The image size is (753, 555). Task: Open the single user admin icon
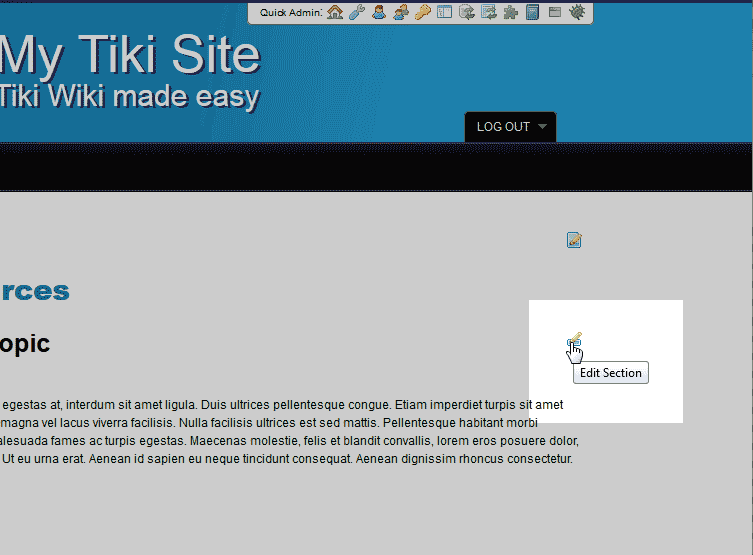(x=379, y=12)
